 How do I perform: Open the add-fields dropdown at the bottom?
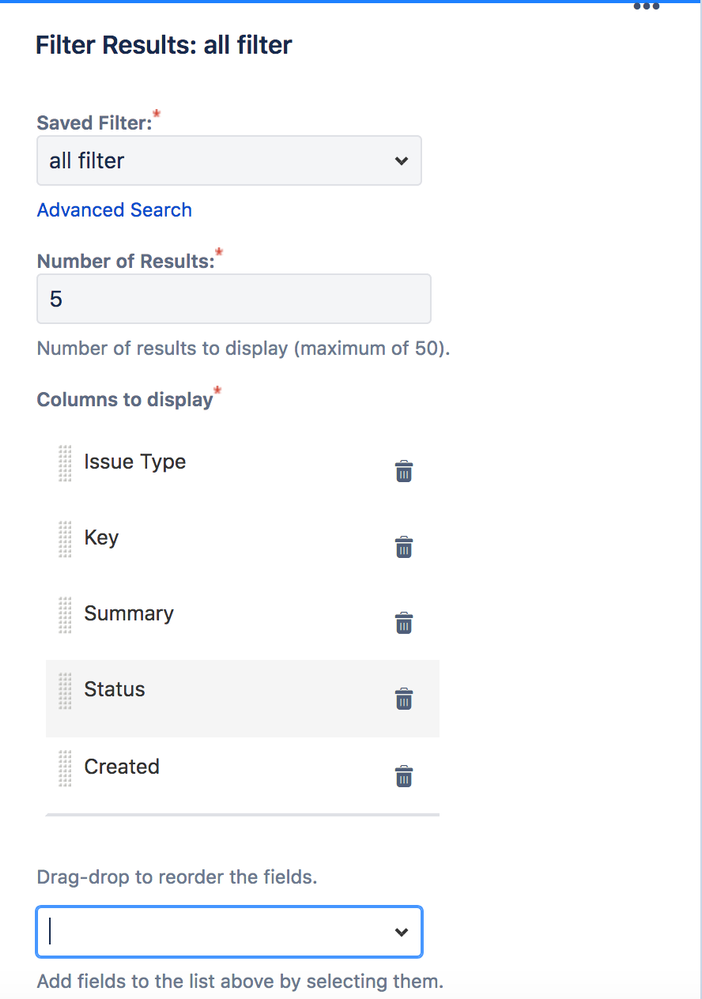pyautogui.click(x=228, y=931)
